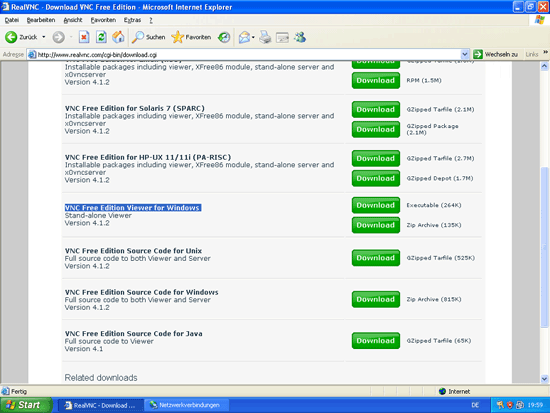Open the history/media toolbar icon
This screenshot has width=550, height=413.
tap(224, 37)
